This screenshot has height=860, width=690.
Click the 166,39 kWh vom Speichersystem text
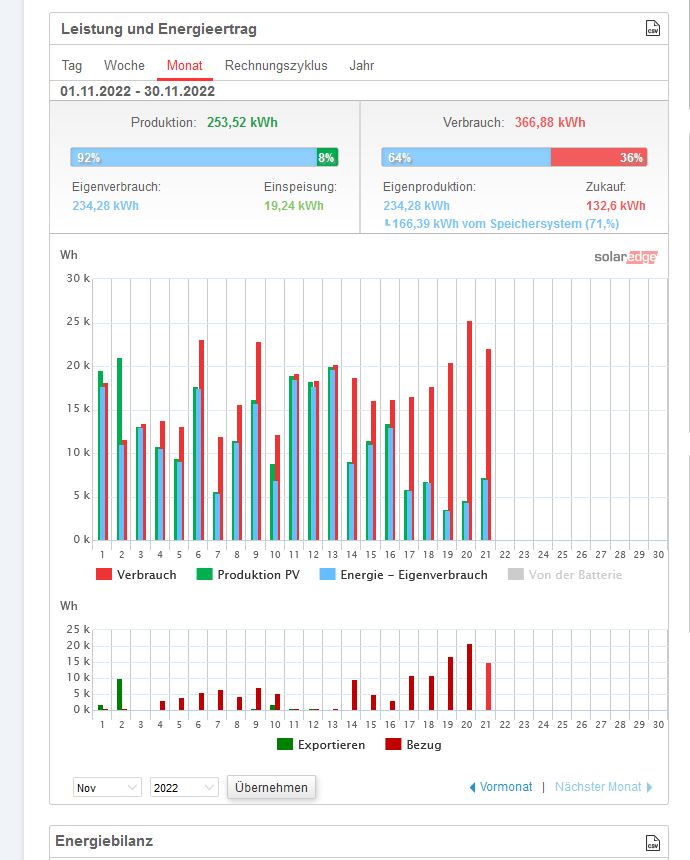point(505,224)
